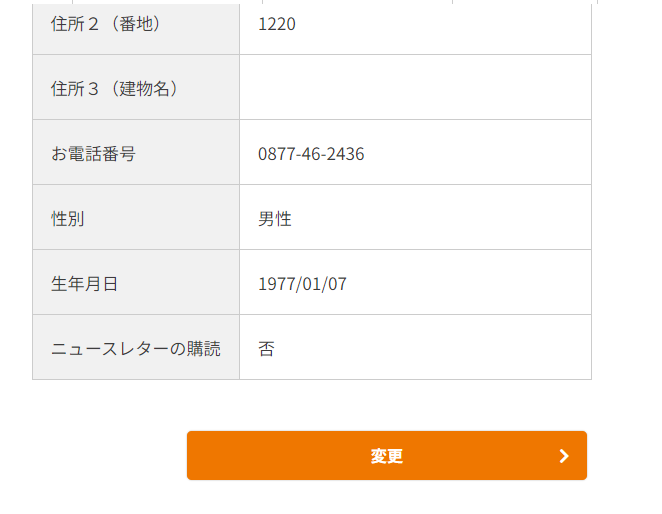The image size is (662, 514).
Task: Click phone number 0877-46-2436
Action: coord(311,154)
